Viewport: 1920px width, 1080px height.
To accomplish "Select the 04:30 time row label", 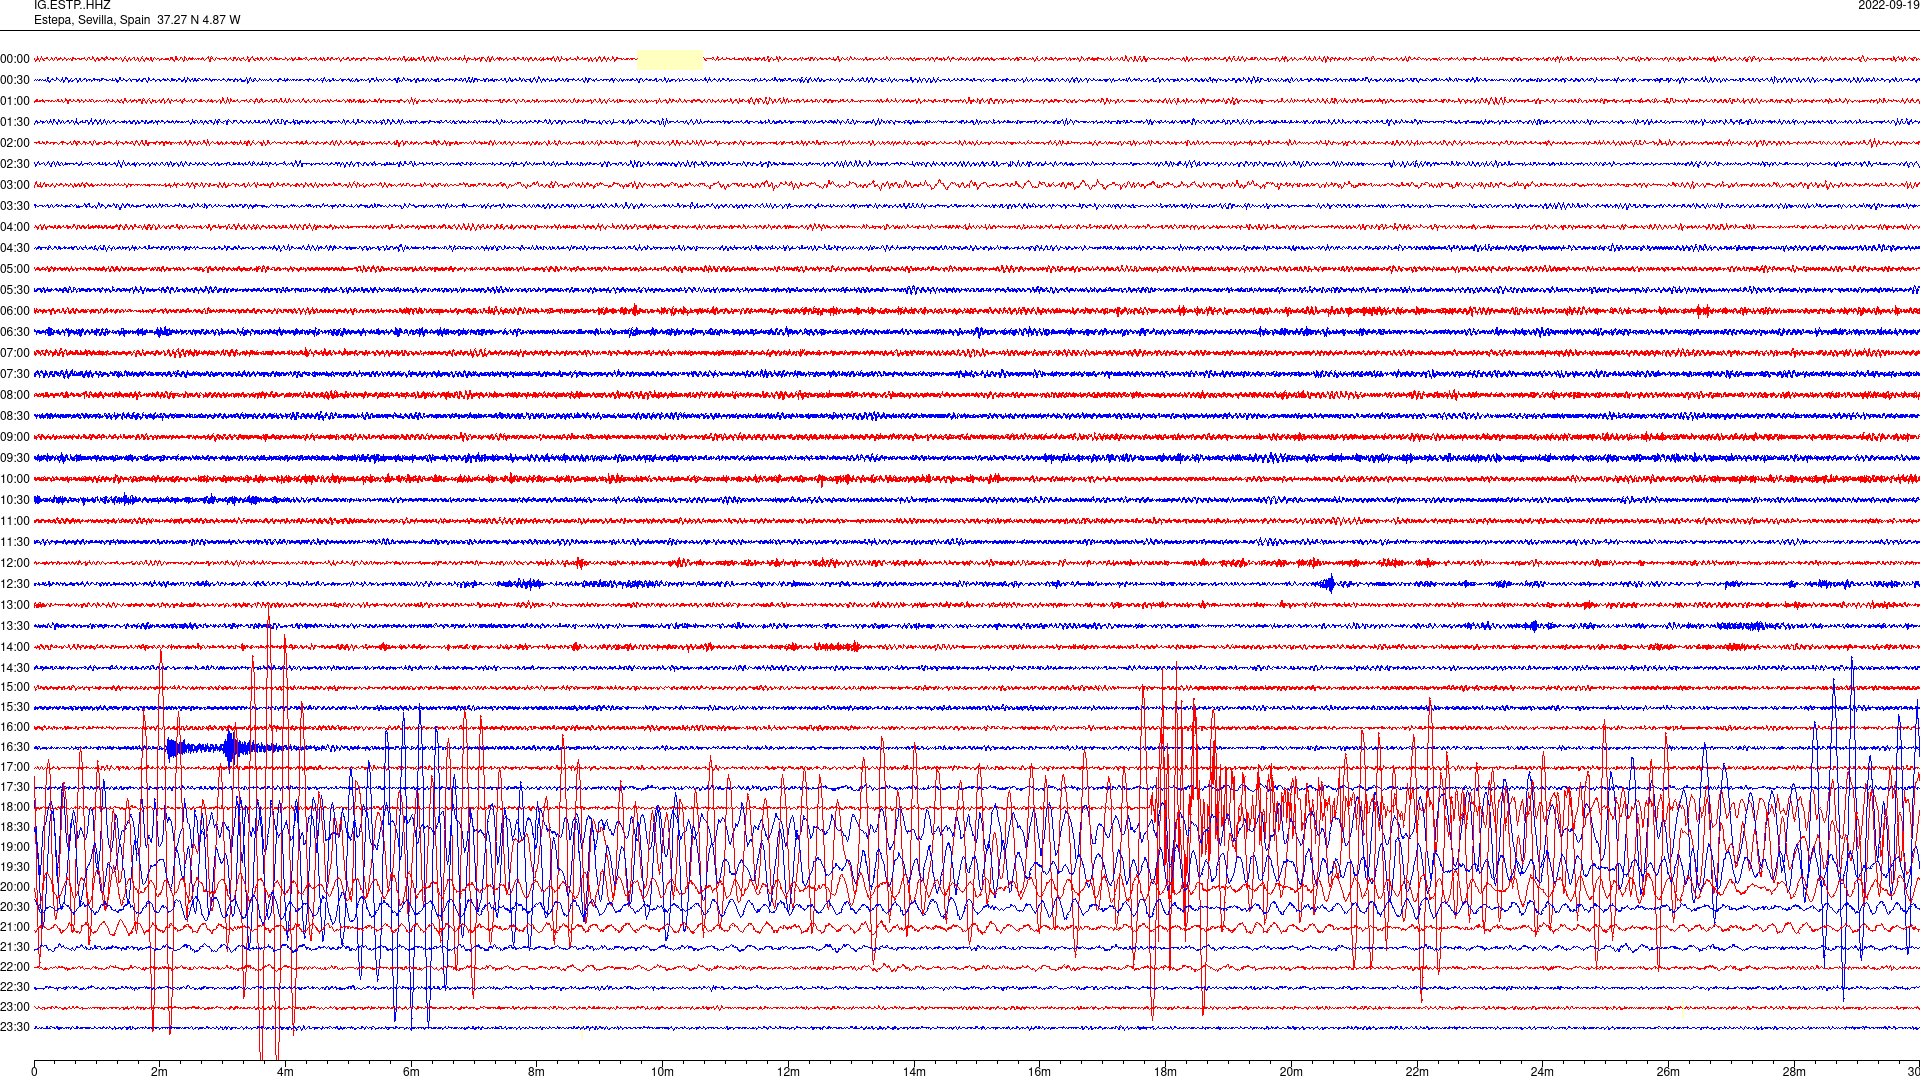I will coord(15,248).
